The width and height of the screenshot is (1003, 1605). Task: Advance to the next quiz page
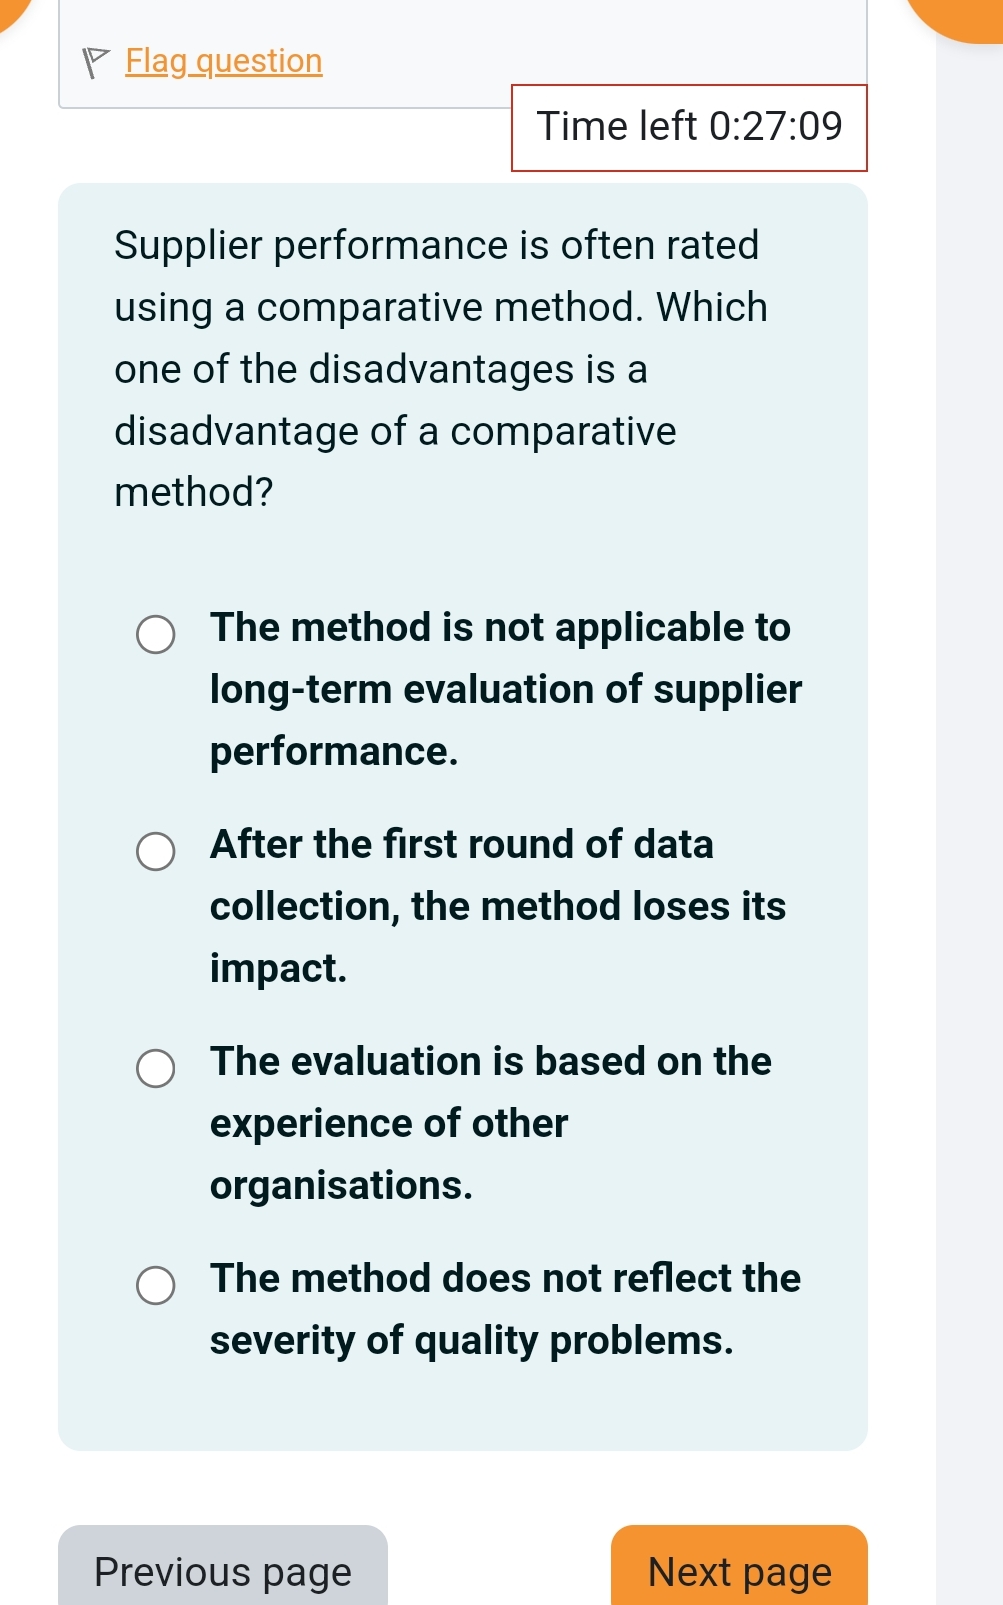pos(739,1570)
